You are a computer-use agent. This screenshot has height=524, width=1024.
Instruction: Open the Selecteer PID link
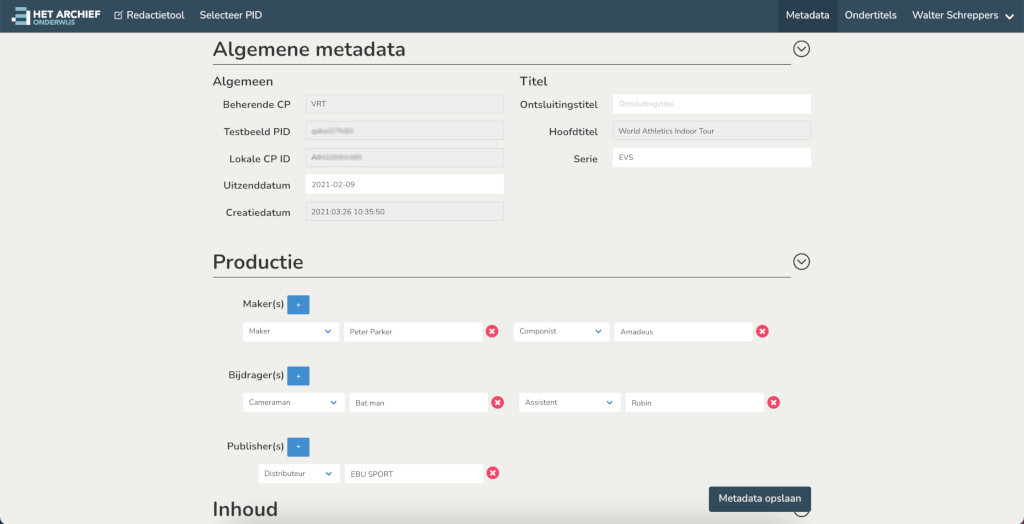click(231, 15)
